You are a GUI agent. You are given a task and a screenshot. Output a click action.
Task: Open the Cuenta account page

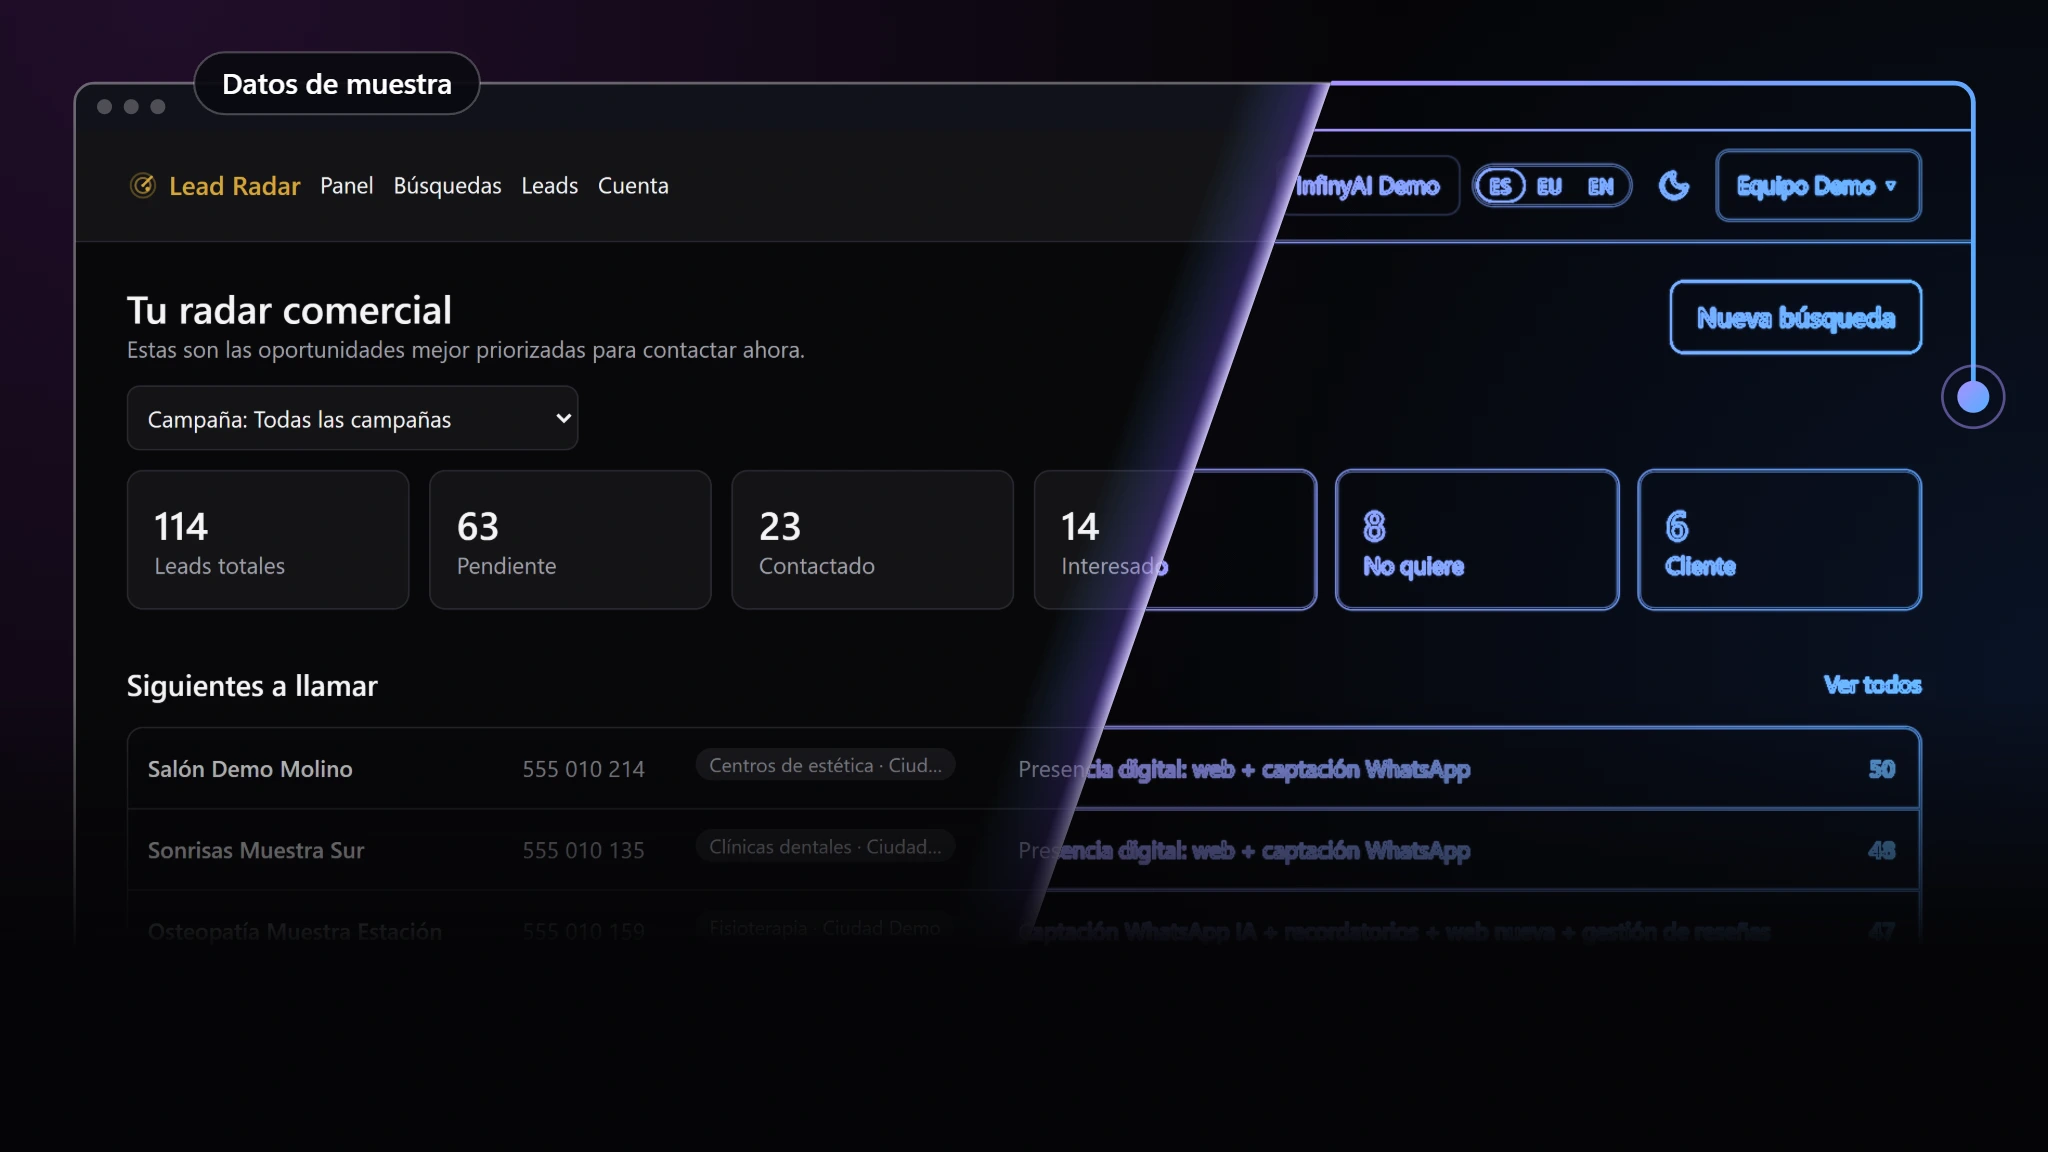point(633,185)
